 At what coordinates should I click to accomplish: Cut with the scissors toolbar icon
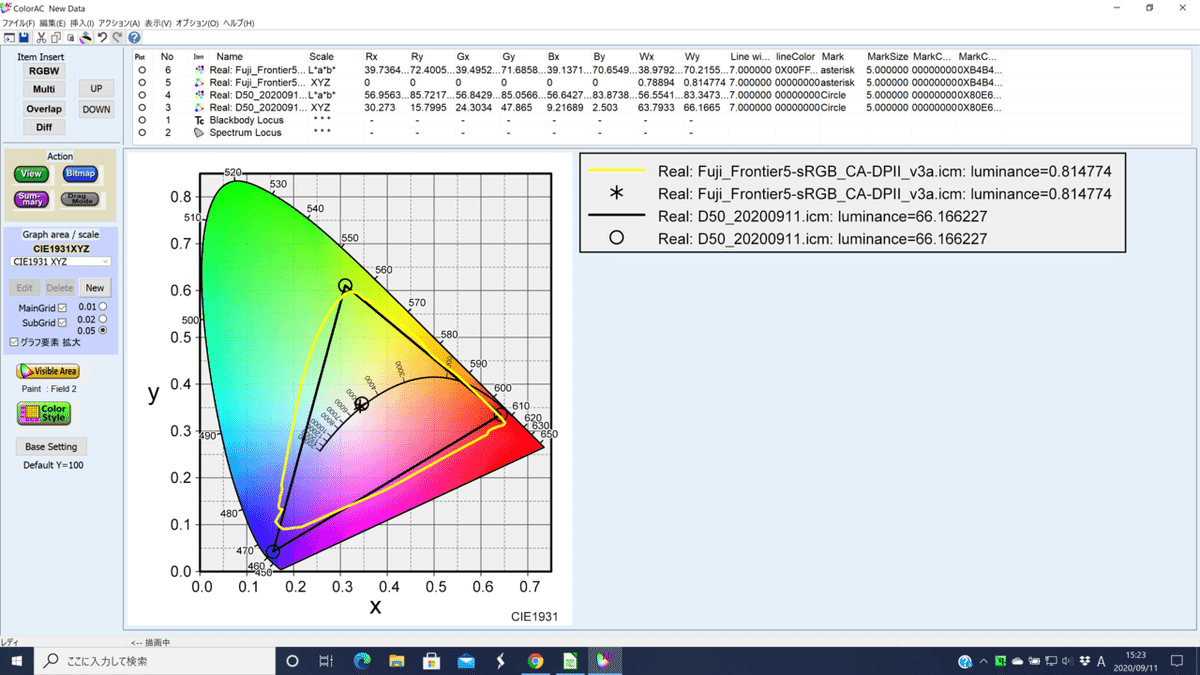coord(41,37)
